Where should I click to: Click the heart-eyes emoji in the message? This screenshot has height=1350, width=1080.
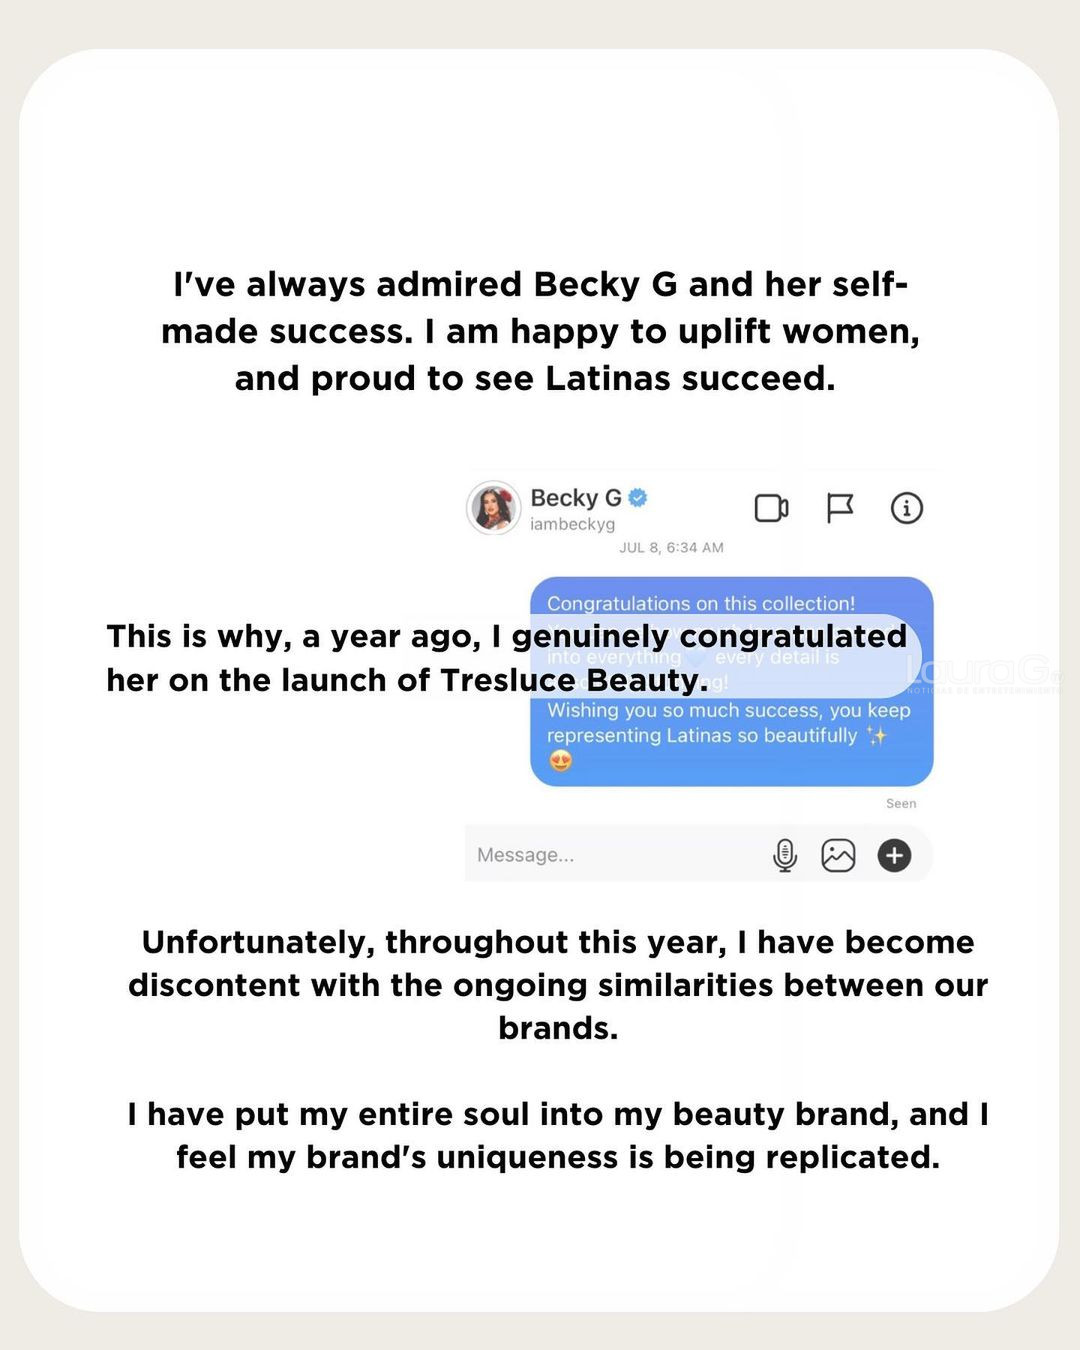tap(561, 762)
